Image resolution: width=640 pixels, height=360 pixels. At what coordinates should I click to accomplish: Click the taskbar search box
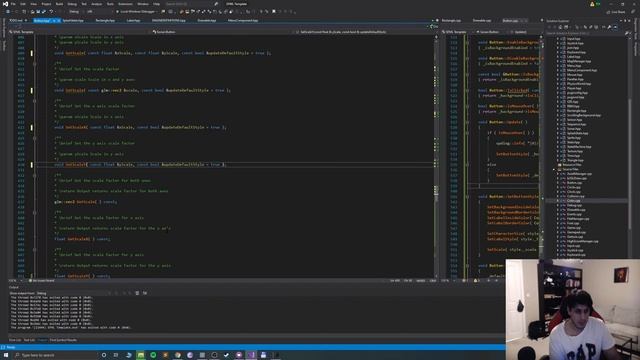pyautogui.click(x=55, y=355)
